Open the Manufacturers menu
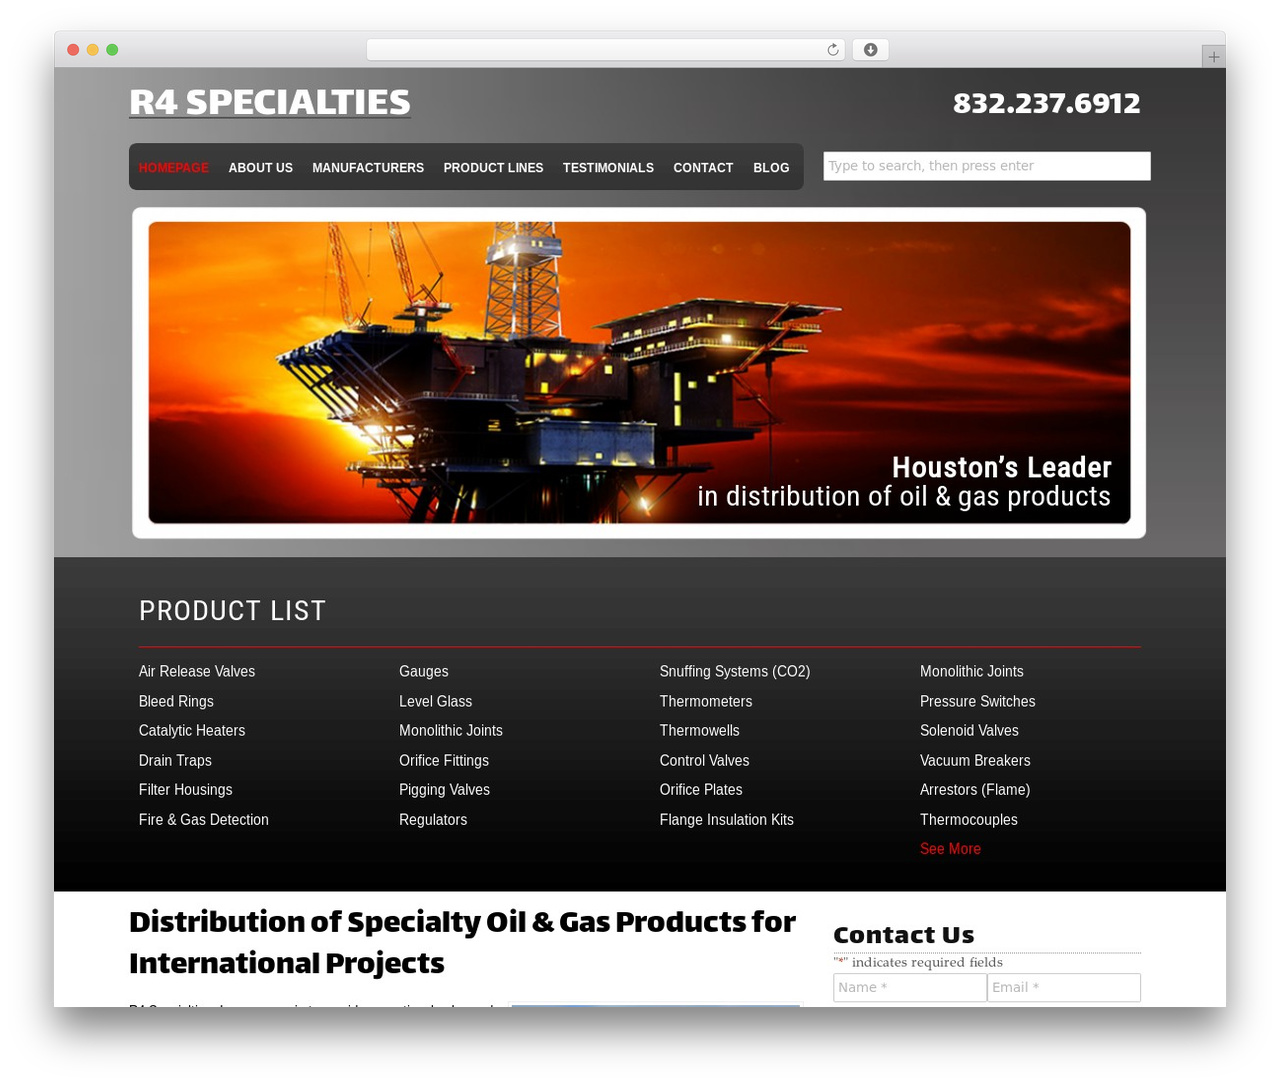The height and width of the screenshot is (1084, 1280). point(368,168)
